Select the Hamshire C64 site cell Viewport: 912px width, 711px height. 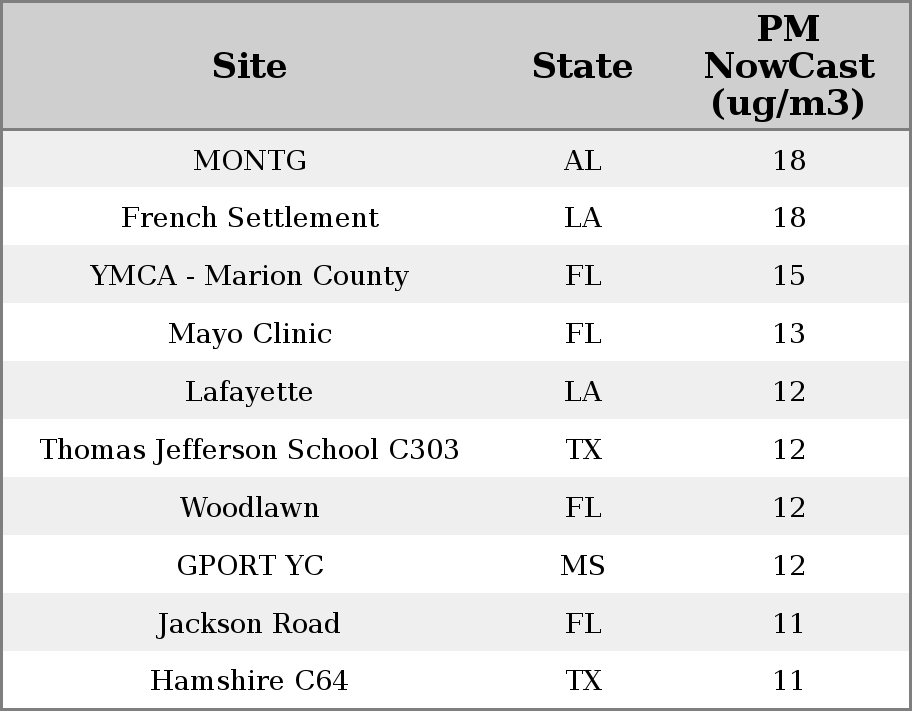coord(249,682)
